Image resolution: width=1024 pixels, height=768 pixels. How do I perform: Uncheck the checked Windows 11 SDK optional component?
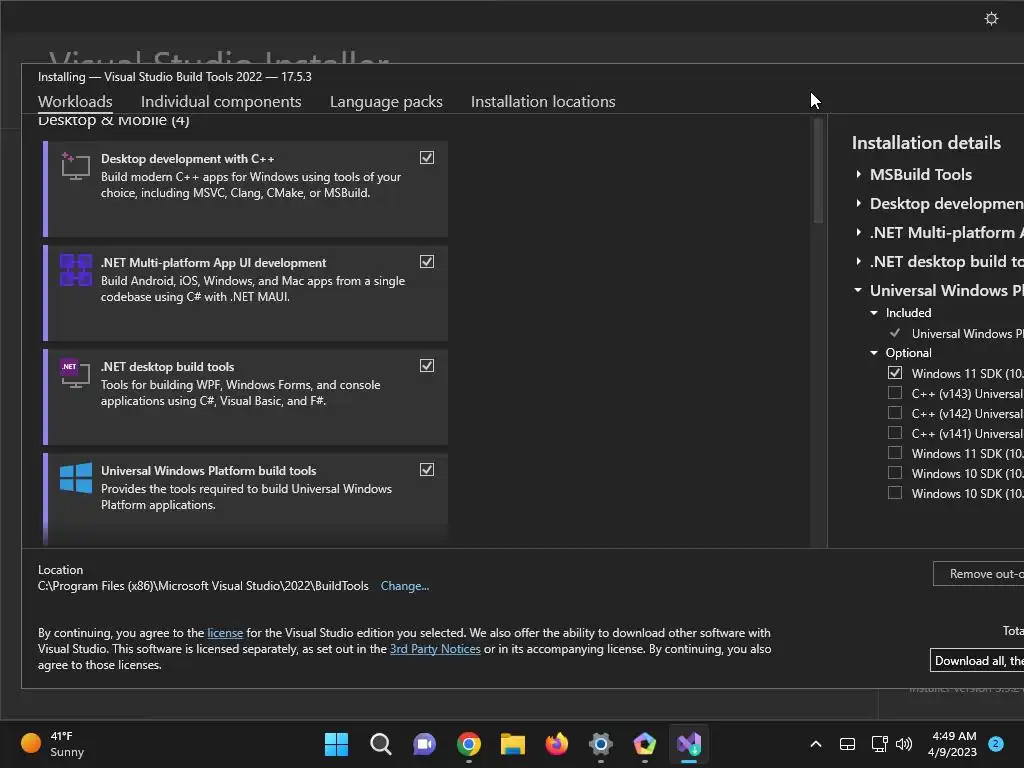coord(895,373)
